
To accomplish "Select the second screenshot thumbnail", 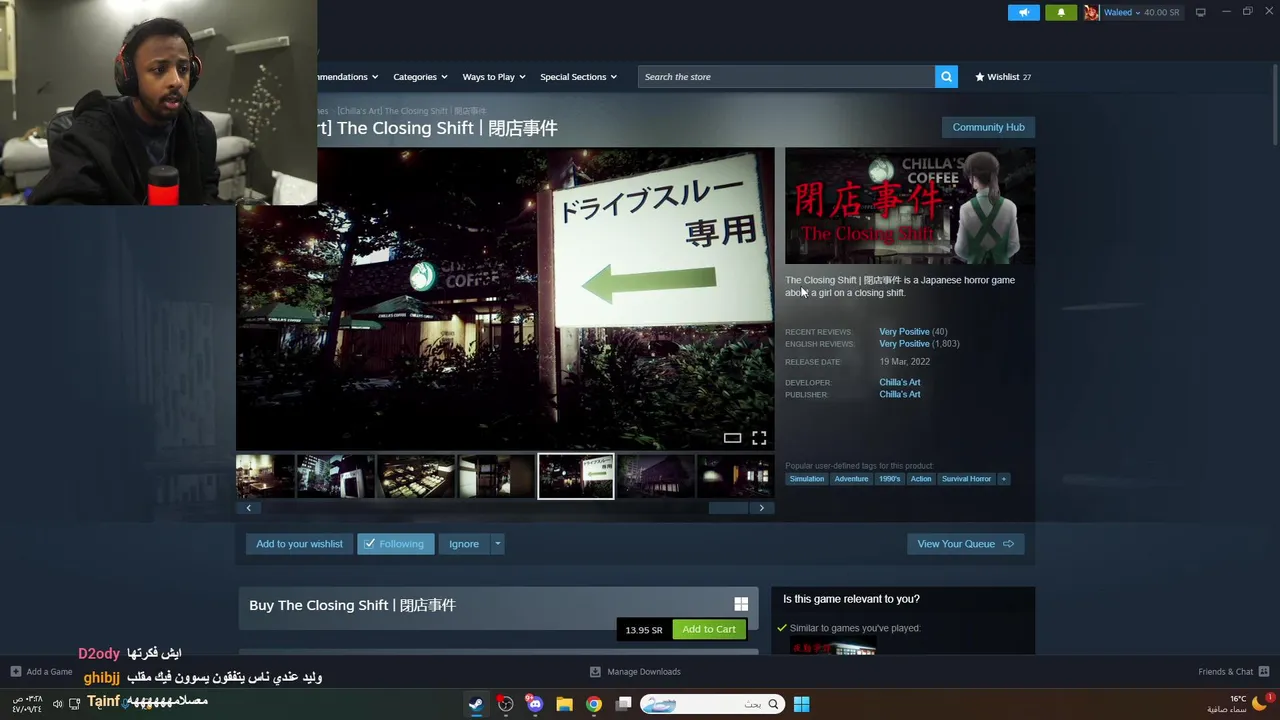I will coord(336,476).
